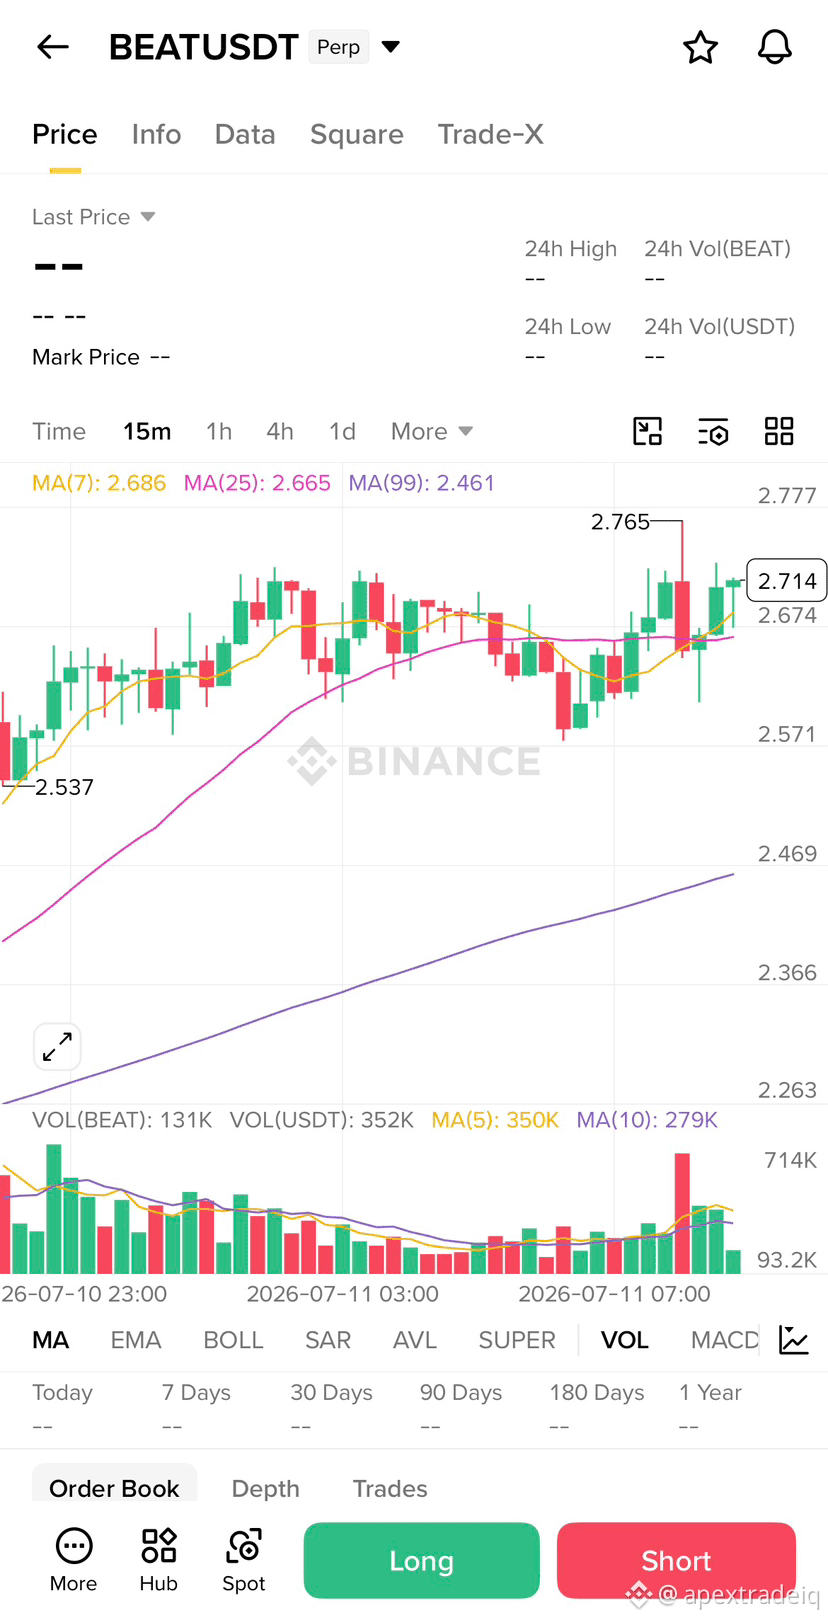Toggle the VOL sub-indicator
The image size is (828, 1620).
[x=625, y=1340]
